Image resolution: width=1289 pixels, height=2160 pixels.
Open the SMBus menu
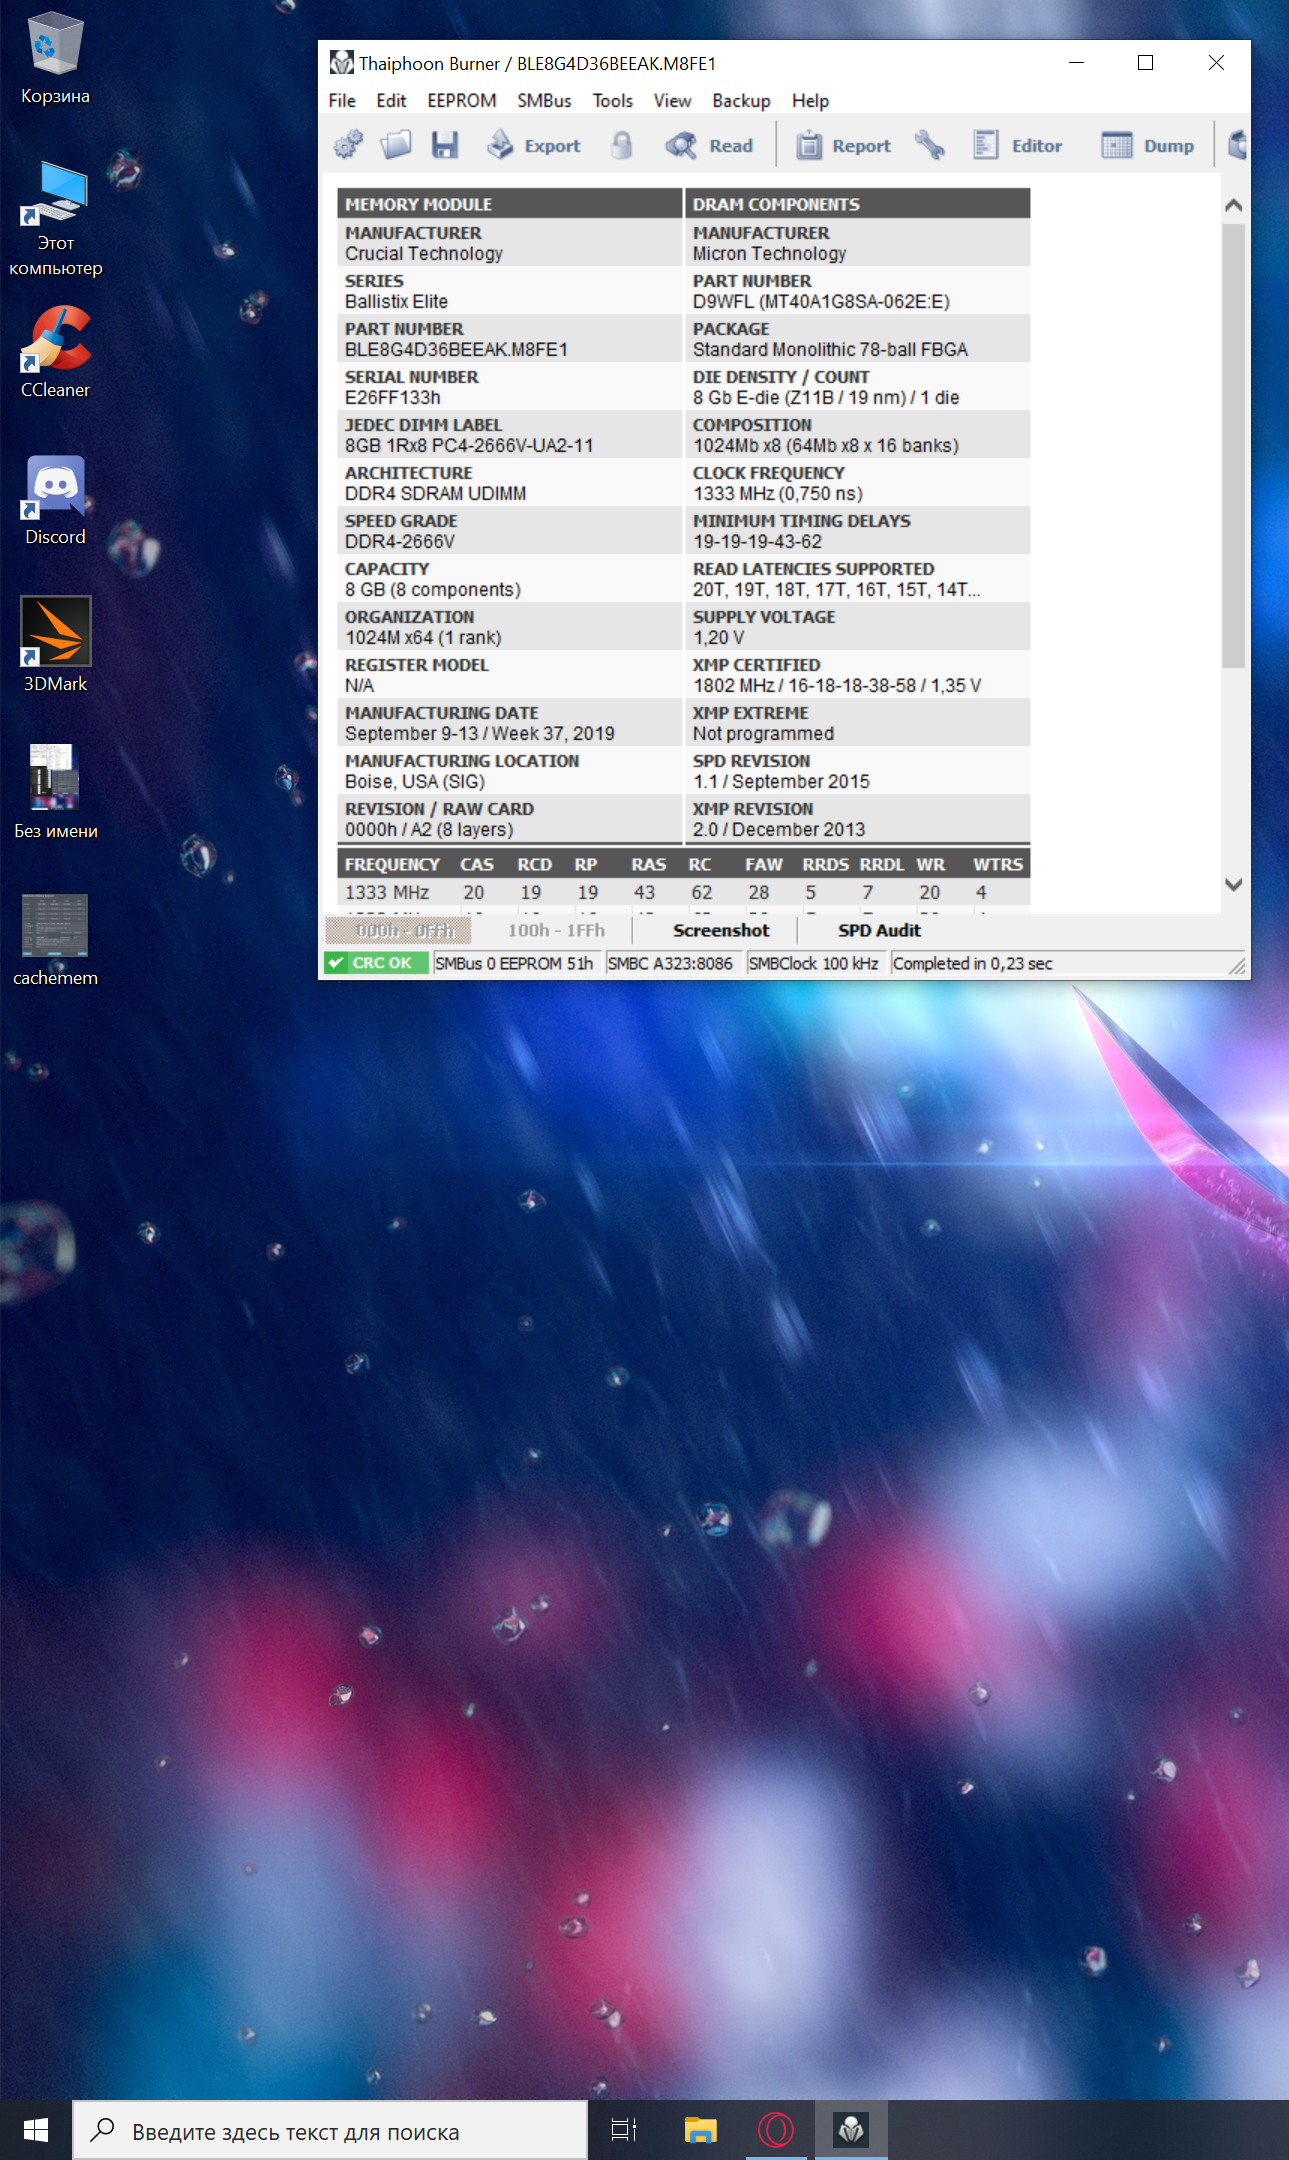544,101
